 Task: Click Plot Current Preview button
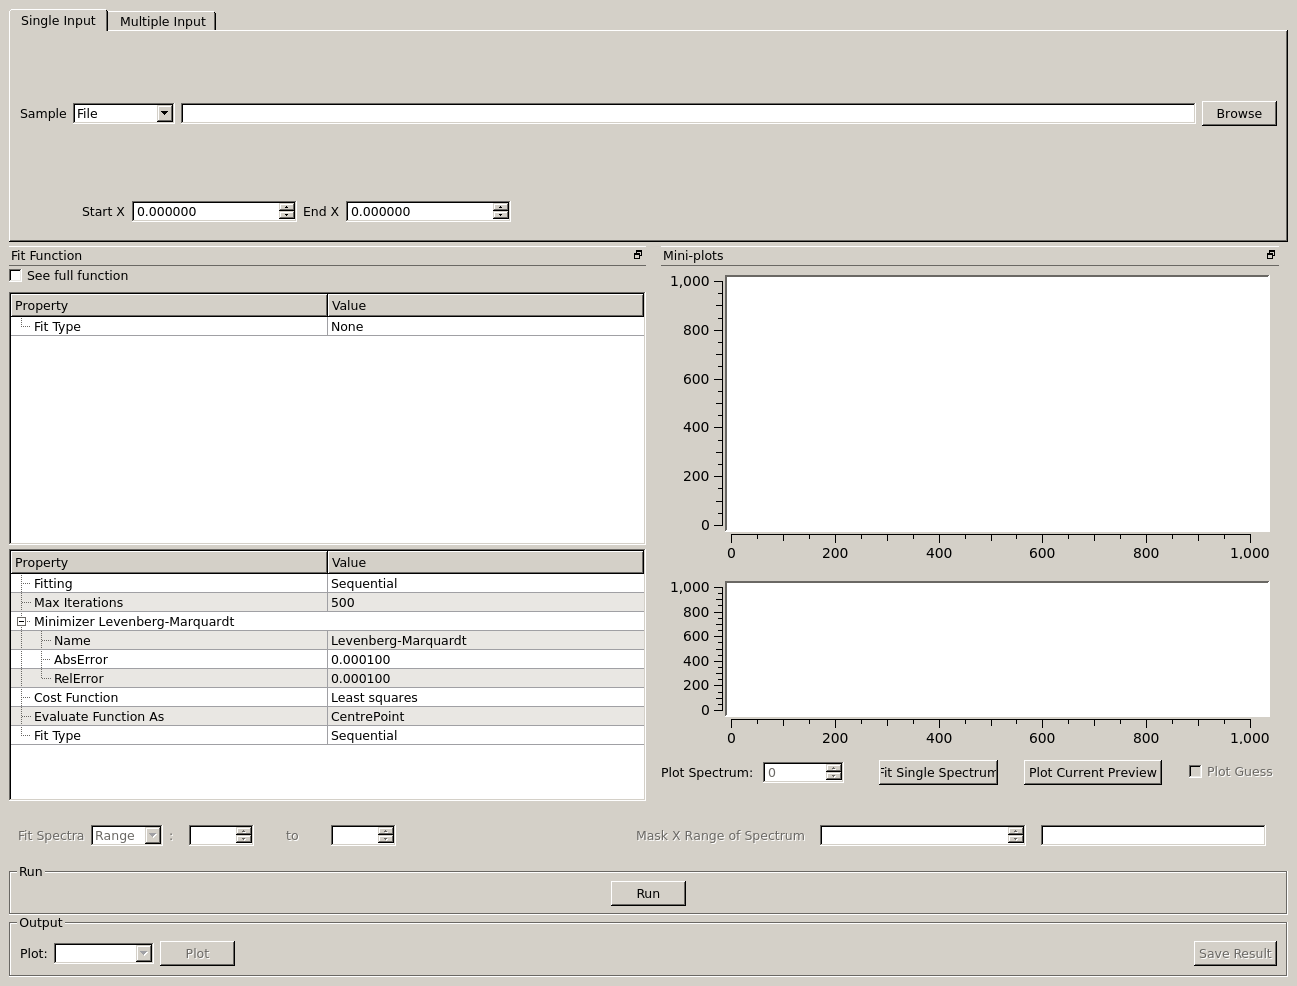tap(1092, 773)
